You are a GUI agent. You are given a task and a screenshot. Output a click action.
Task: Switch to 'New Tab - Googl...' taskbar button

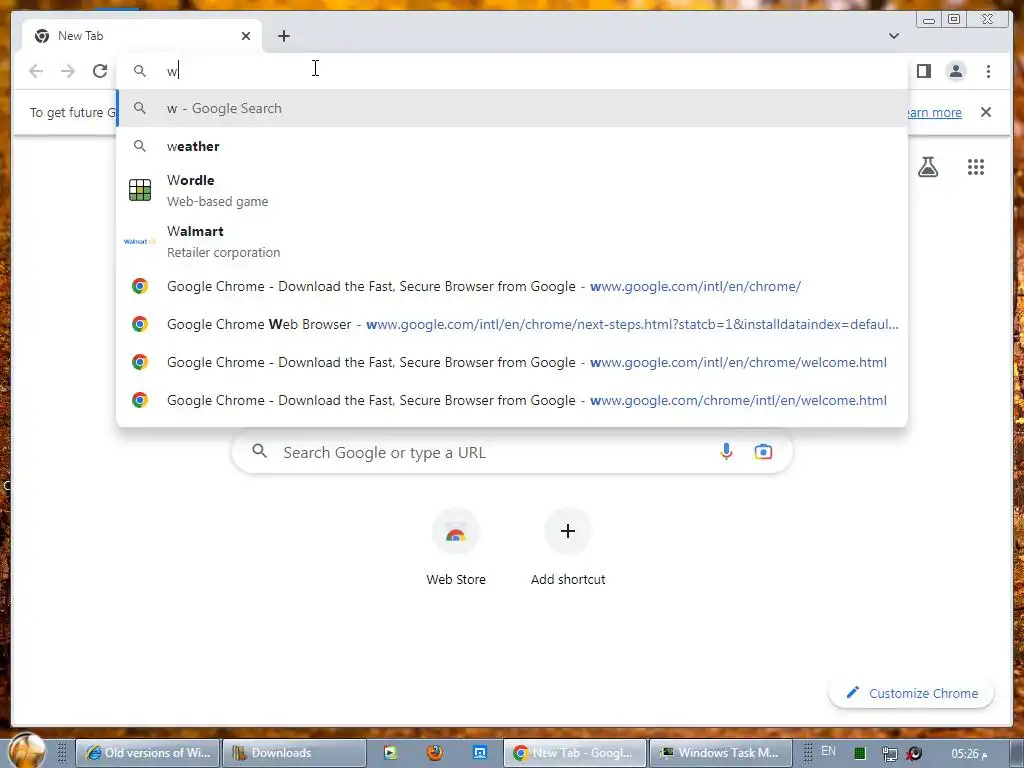coord(575,753)
